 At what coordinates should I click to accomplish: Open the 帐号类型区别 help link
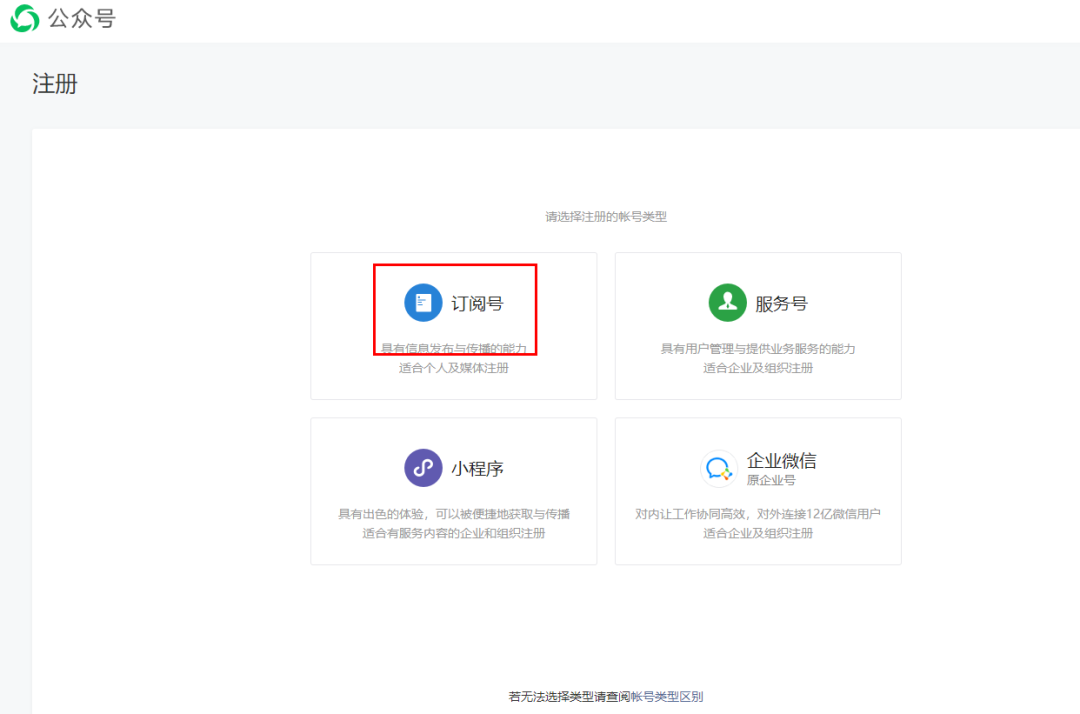(x=667, y=697)
